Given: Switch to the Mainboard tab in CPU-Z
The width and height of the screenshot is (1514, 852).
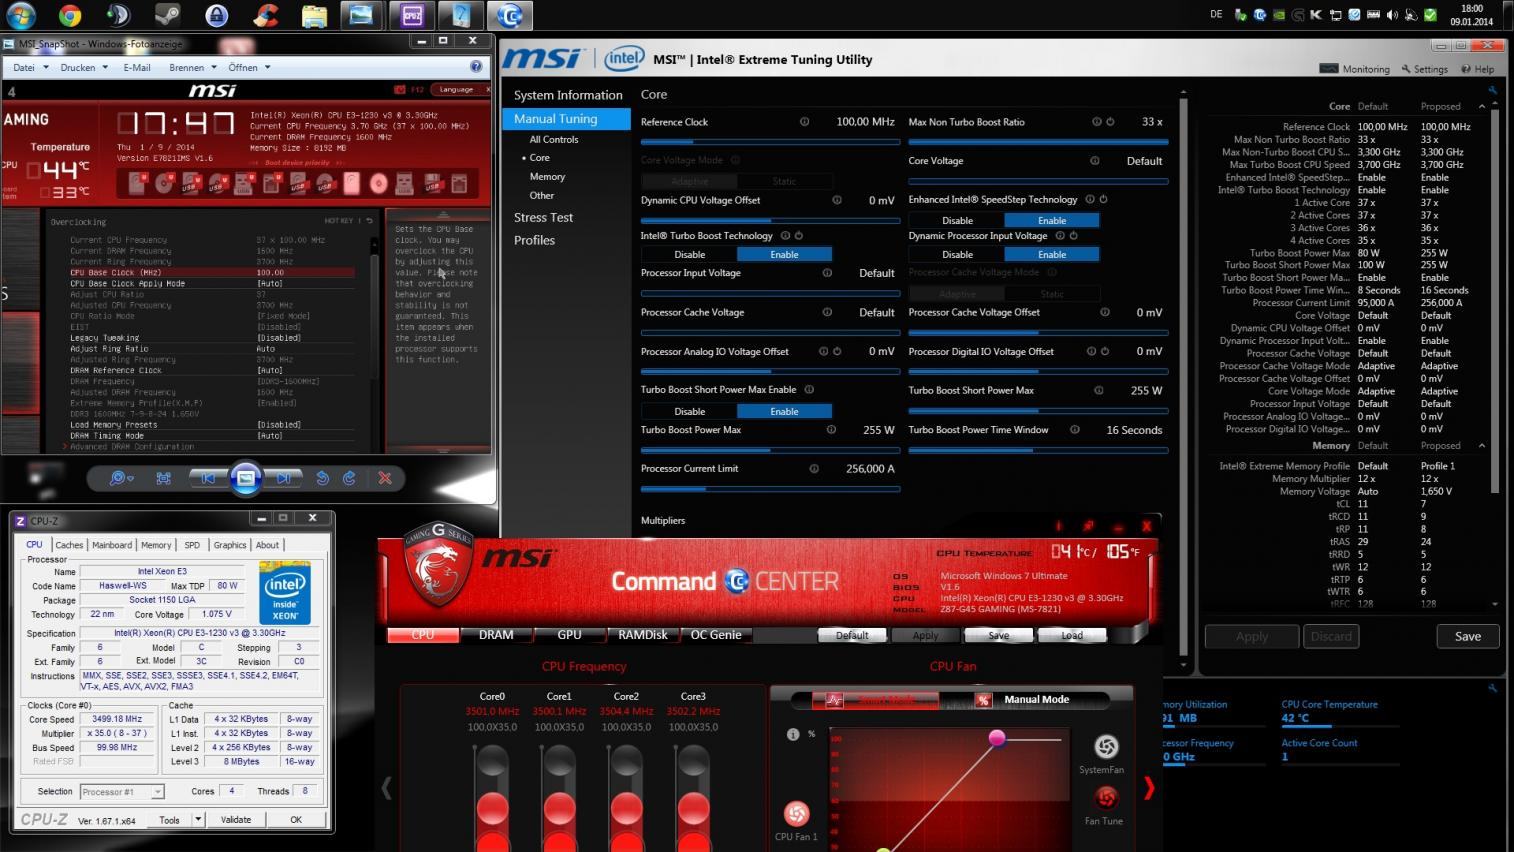Looking at the screenshot, I should (112, 545).
